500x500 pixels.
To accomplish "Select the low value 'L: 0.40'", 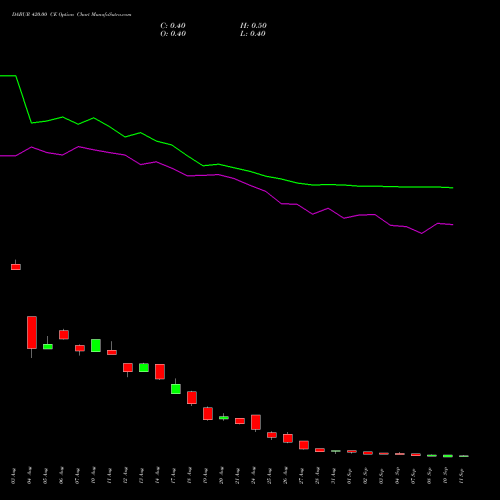I will [x=253, y=34].
